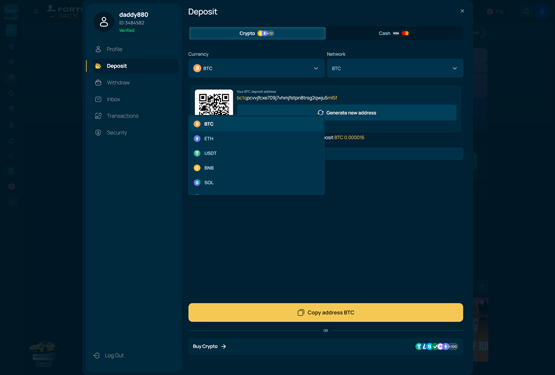The height and width of the screenshot is (375, 555).
Task: Close the Deposit dialog
Action: click(462, 11)
